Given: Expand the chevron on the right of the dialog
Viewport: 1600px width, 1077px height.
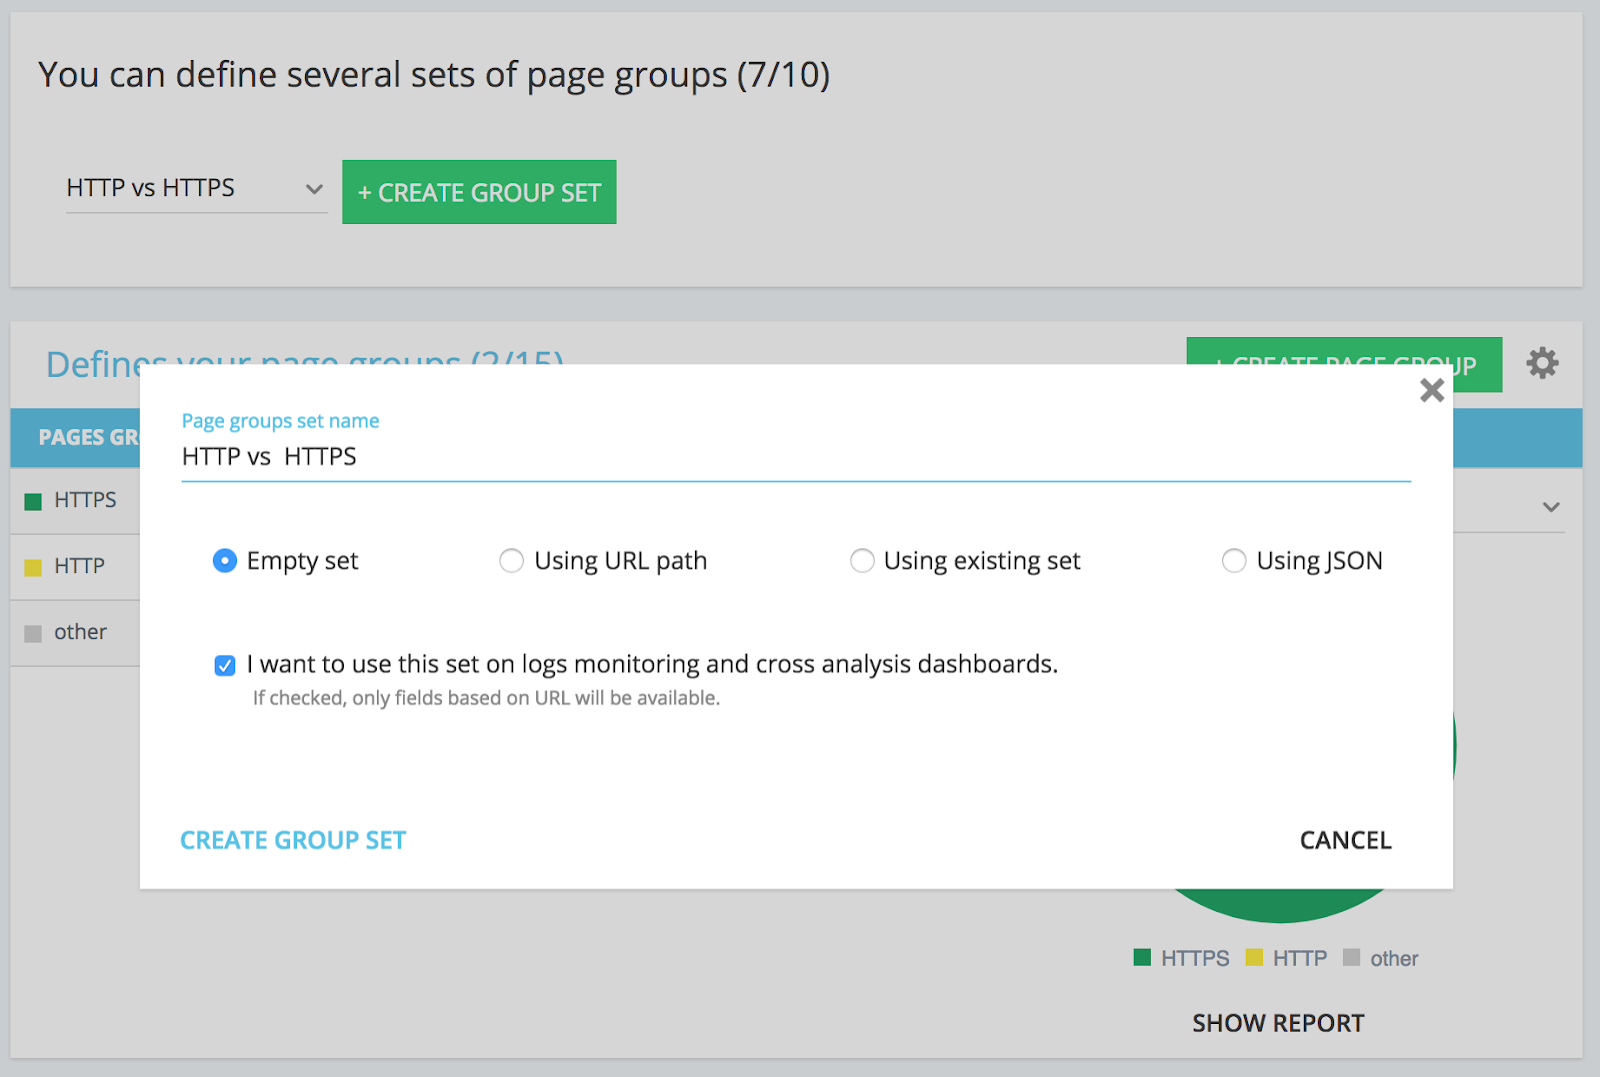Looking at the screenshot, I should tap(1549, 506).
